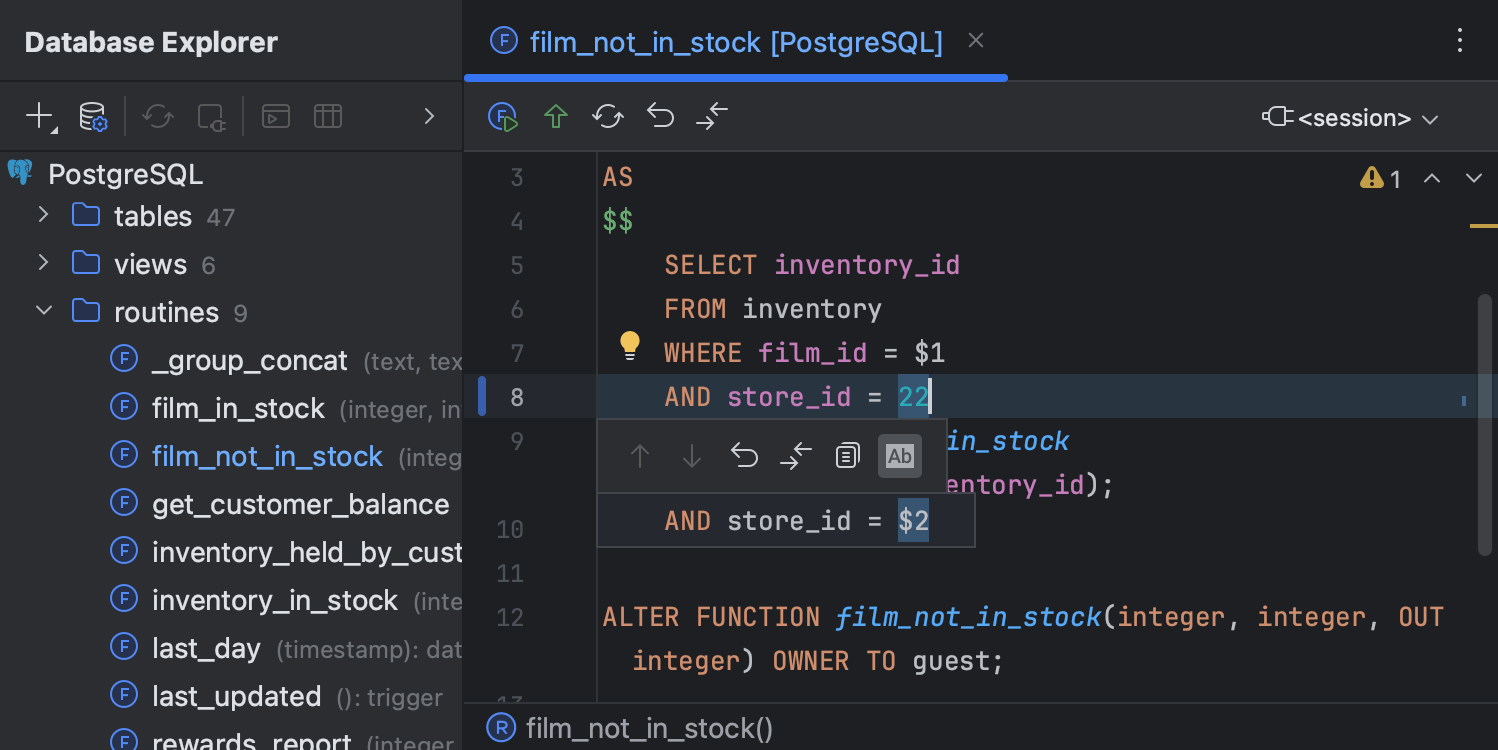The width and height of the screenshot is (1498, 750).
Task: Toggle the Ab word-difference highlight button
Action: coord(899,456)
